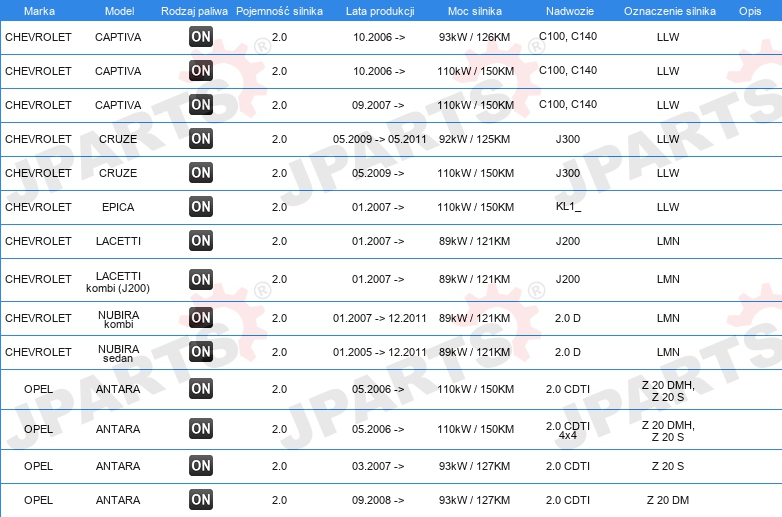Select the LMN engine code in the Nubira sedan row
This screenshot has height=517, width=782.
[668, 352]
